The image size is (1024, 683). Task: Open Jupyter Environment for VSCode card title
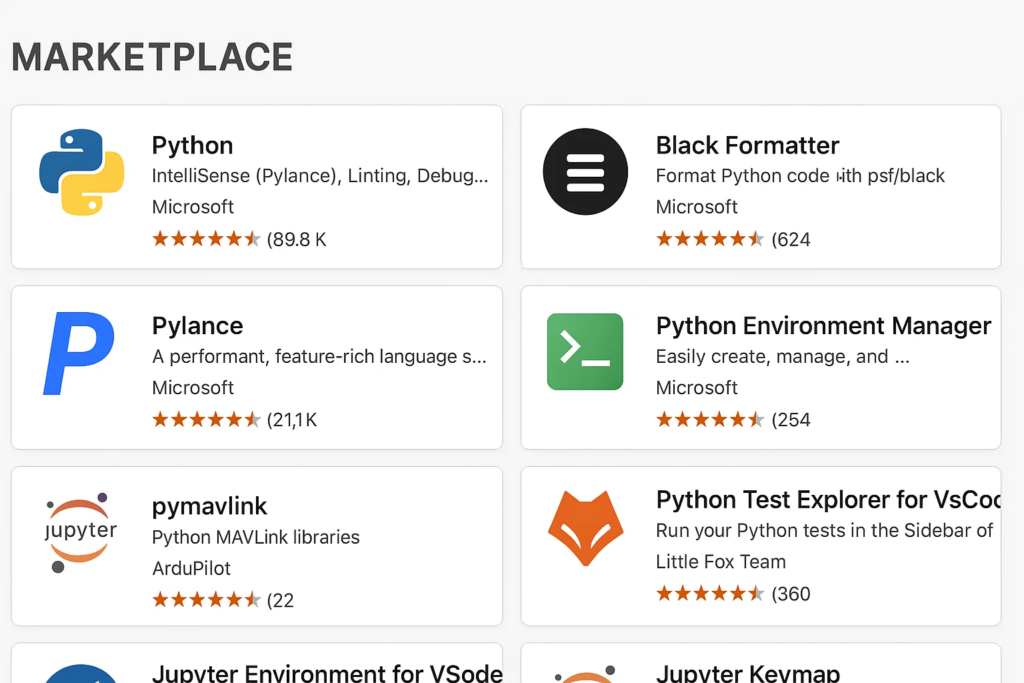327,673
